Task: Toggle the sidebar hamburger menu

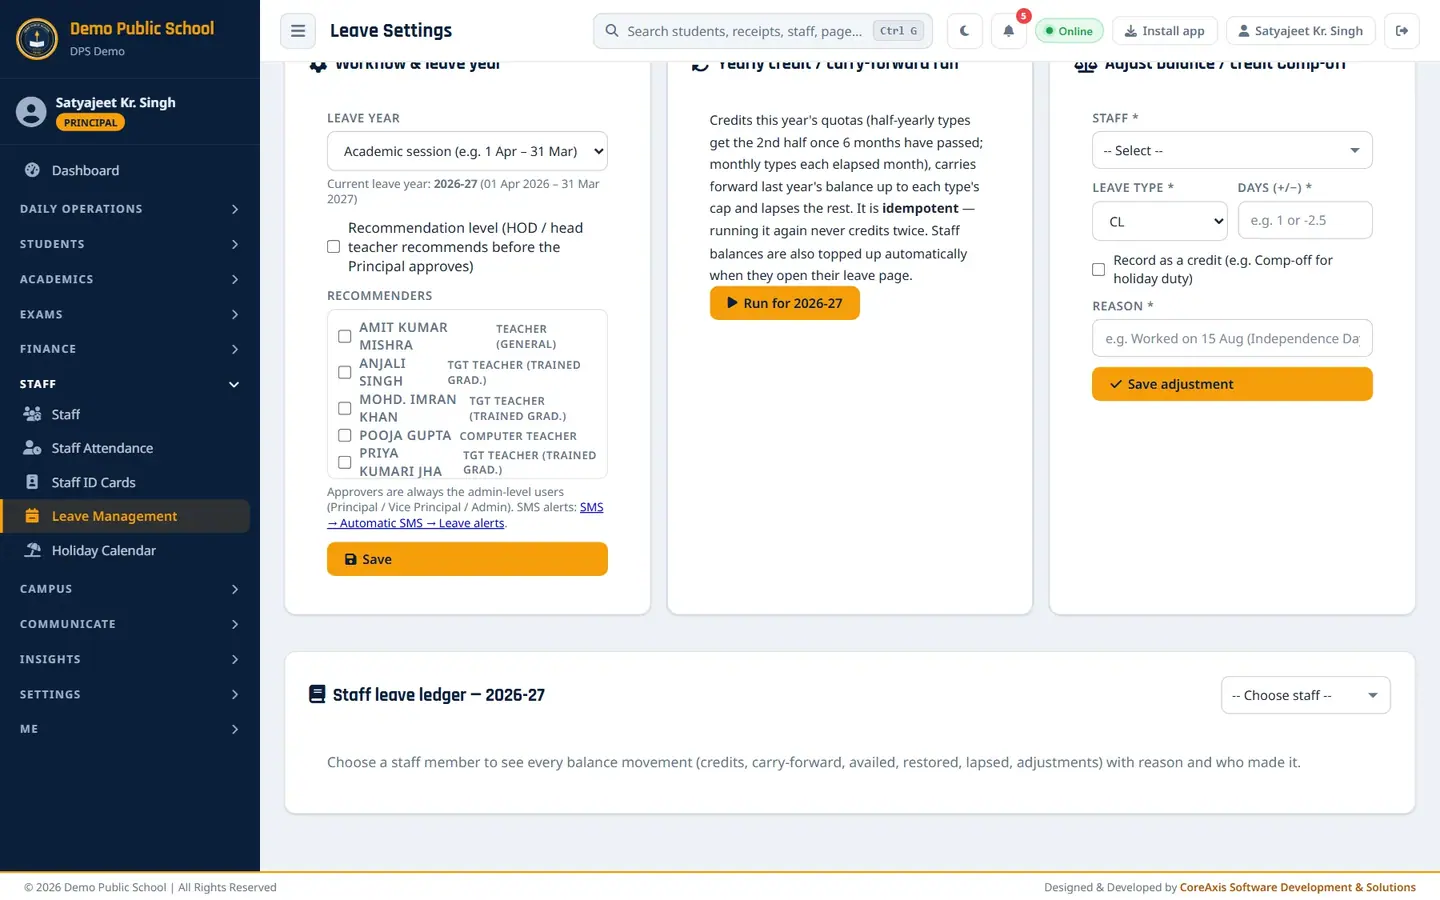Action: (298, 31)
